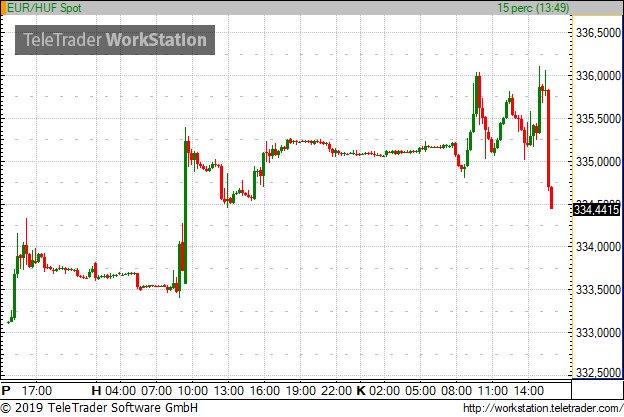Click the 22:00 time axis label
The width and height of the screenshot is (624, 417).
(337, 391)
